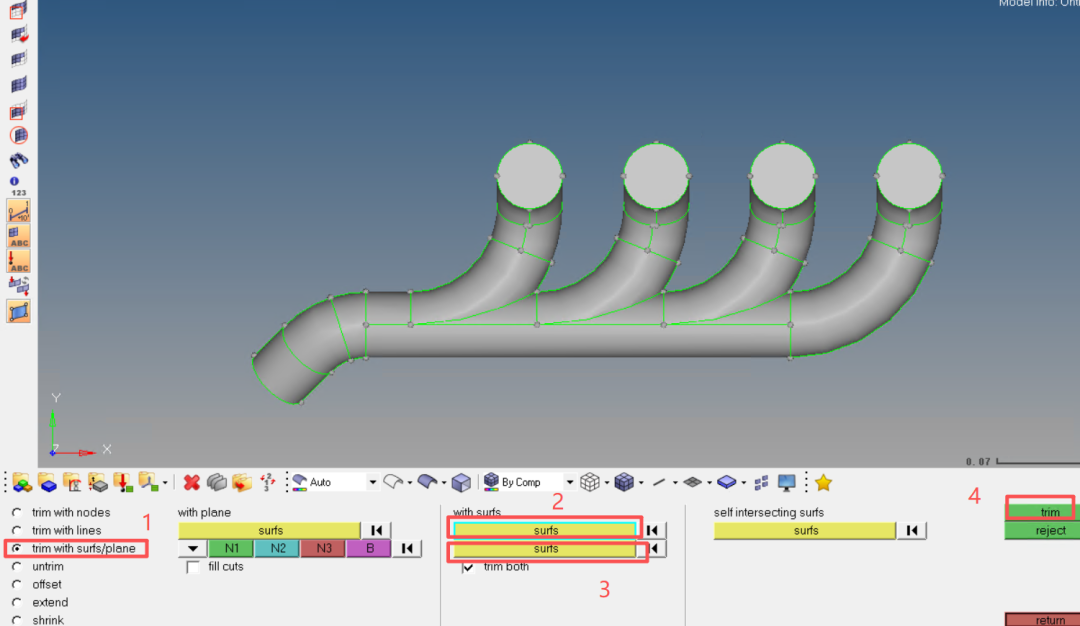Expand the plane normal selector arrow before N1

[193, 549]
